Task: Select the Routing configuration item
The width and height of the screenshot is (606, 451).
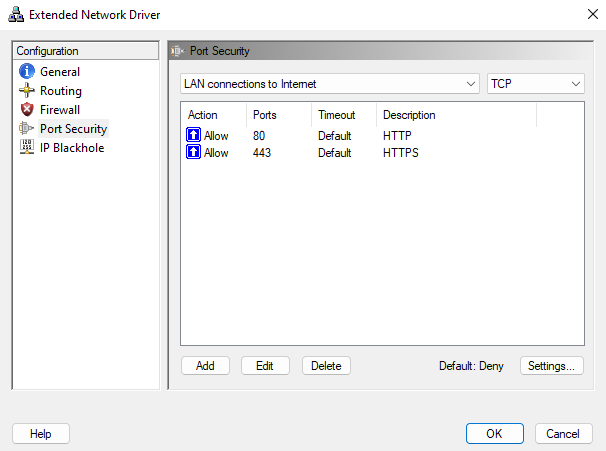Action: [x=61, y=91]
